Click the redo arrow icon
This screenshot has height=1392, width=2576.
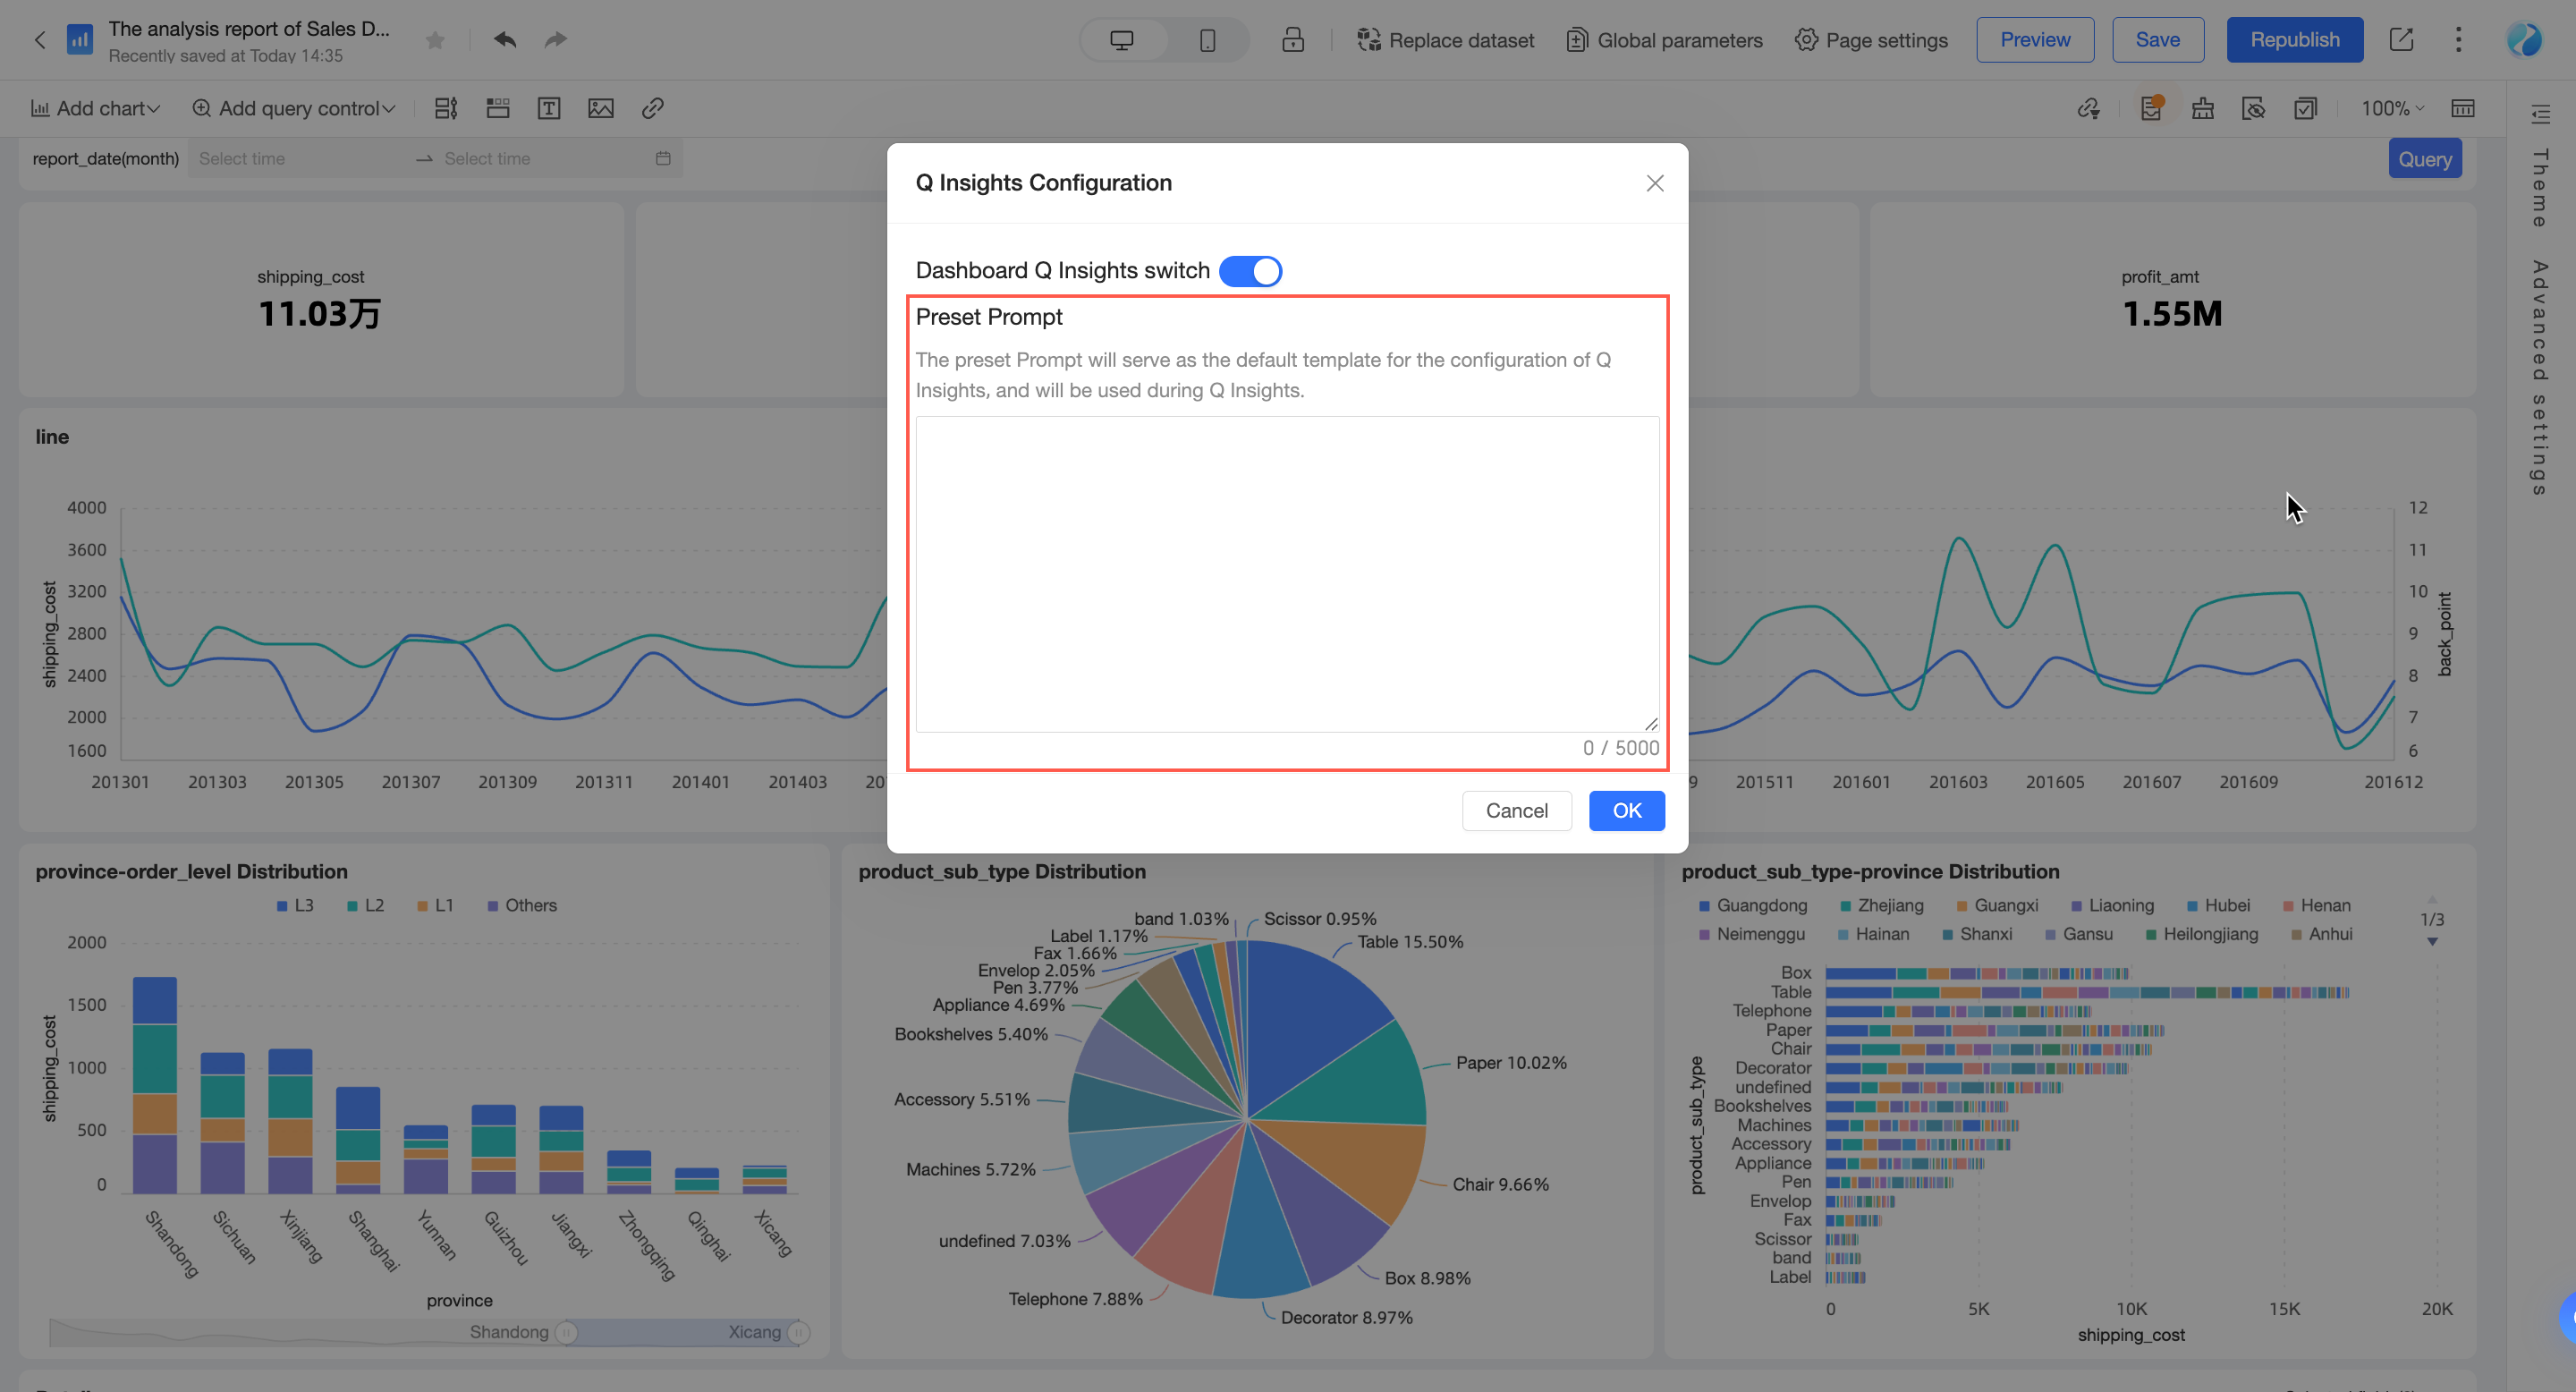pyautogui.click(x=556, y=40)
